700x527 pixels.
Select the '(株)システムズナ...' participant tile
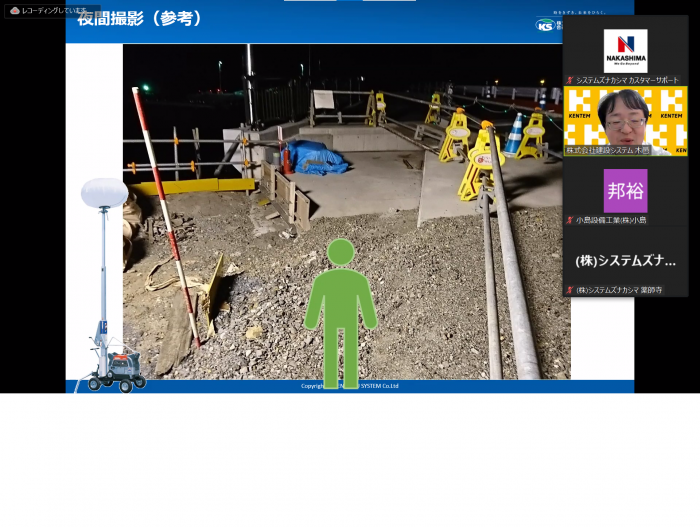[625, 261]
